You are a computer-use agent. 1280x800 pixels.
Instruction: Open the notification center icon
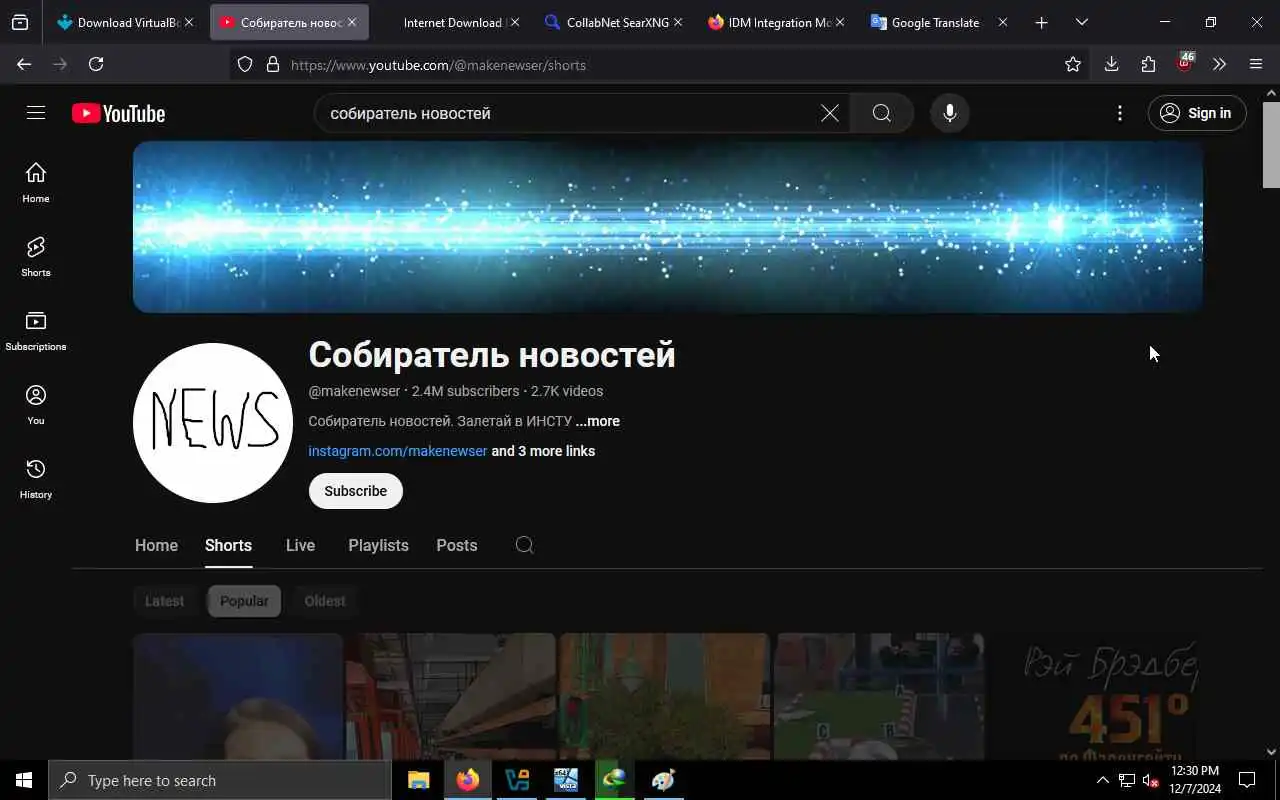[1247, 780]
